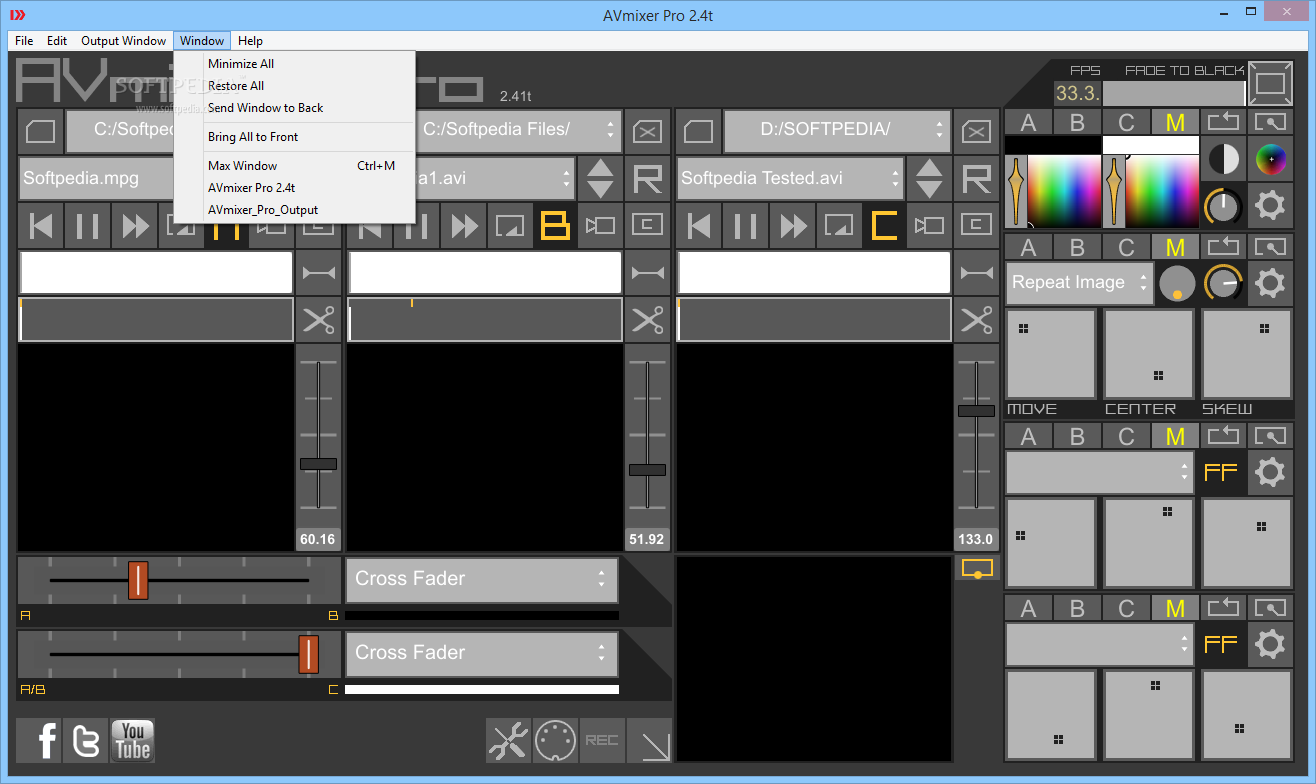1316x784 pixels.
Task: Fast forward channel C
Action: tap(793, 226)
